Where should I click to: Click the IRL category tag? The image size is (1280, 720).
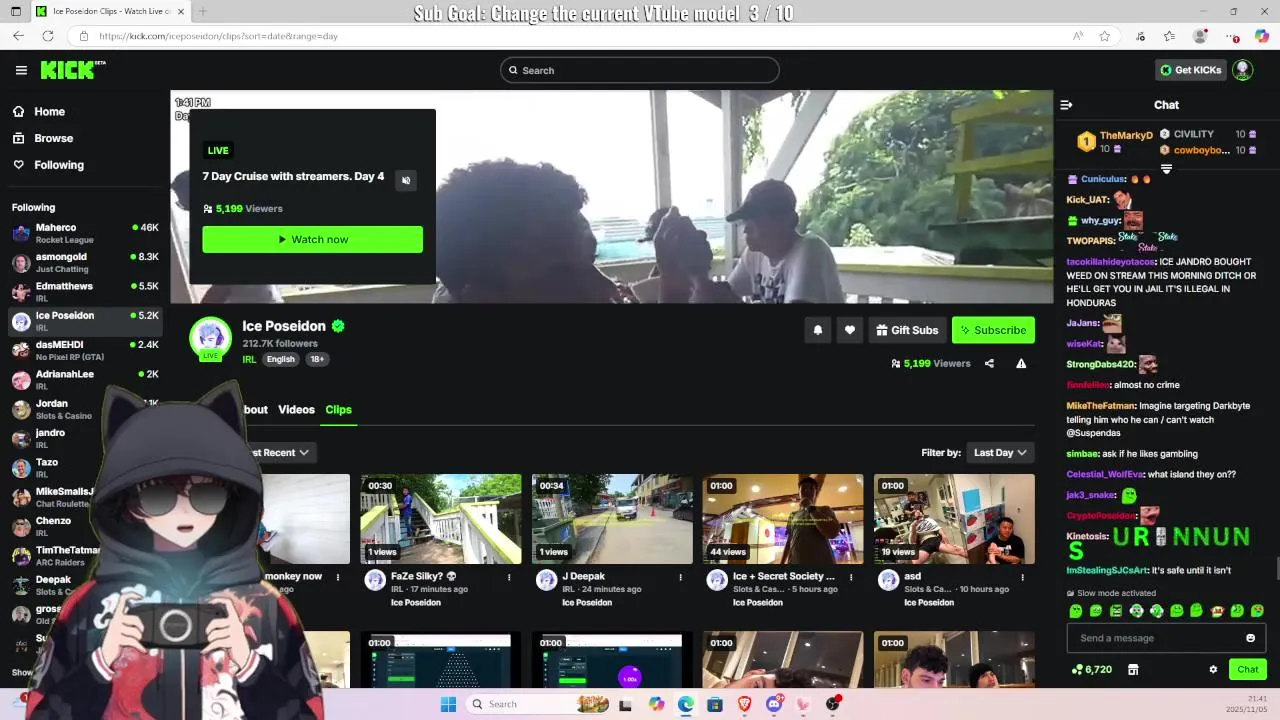(x=249, y=359)
